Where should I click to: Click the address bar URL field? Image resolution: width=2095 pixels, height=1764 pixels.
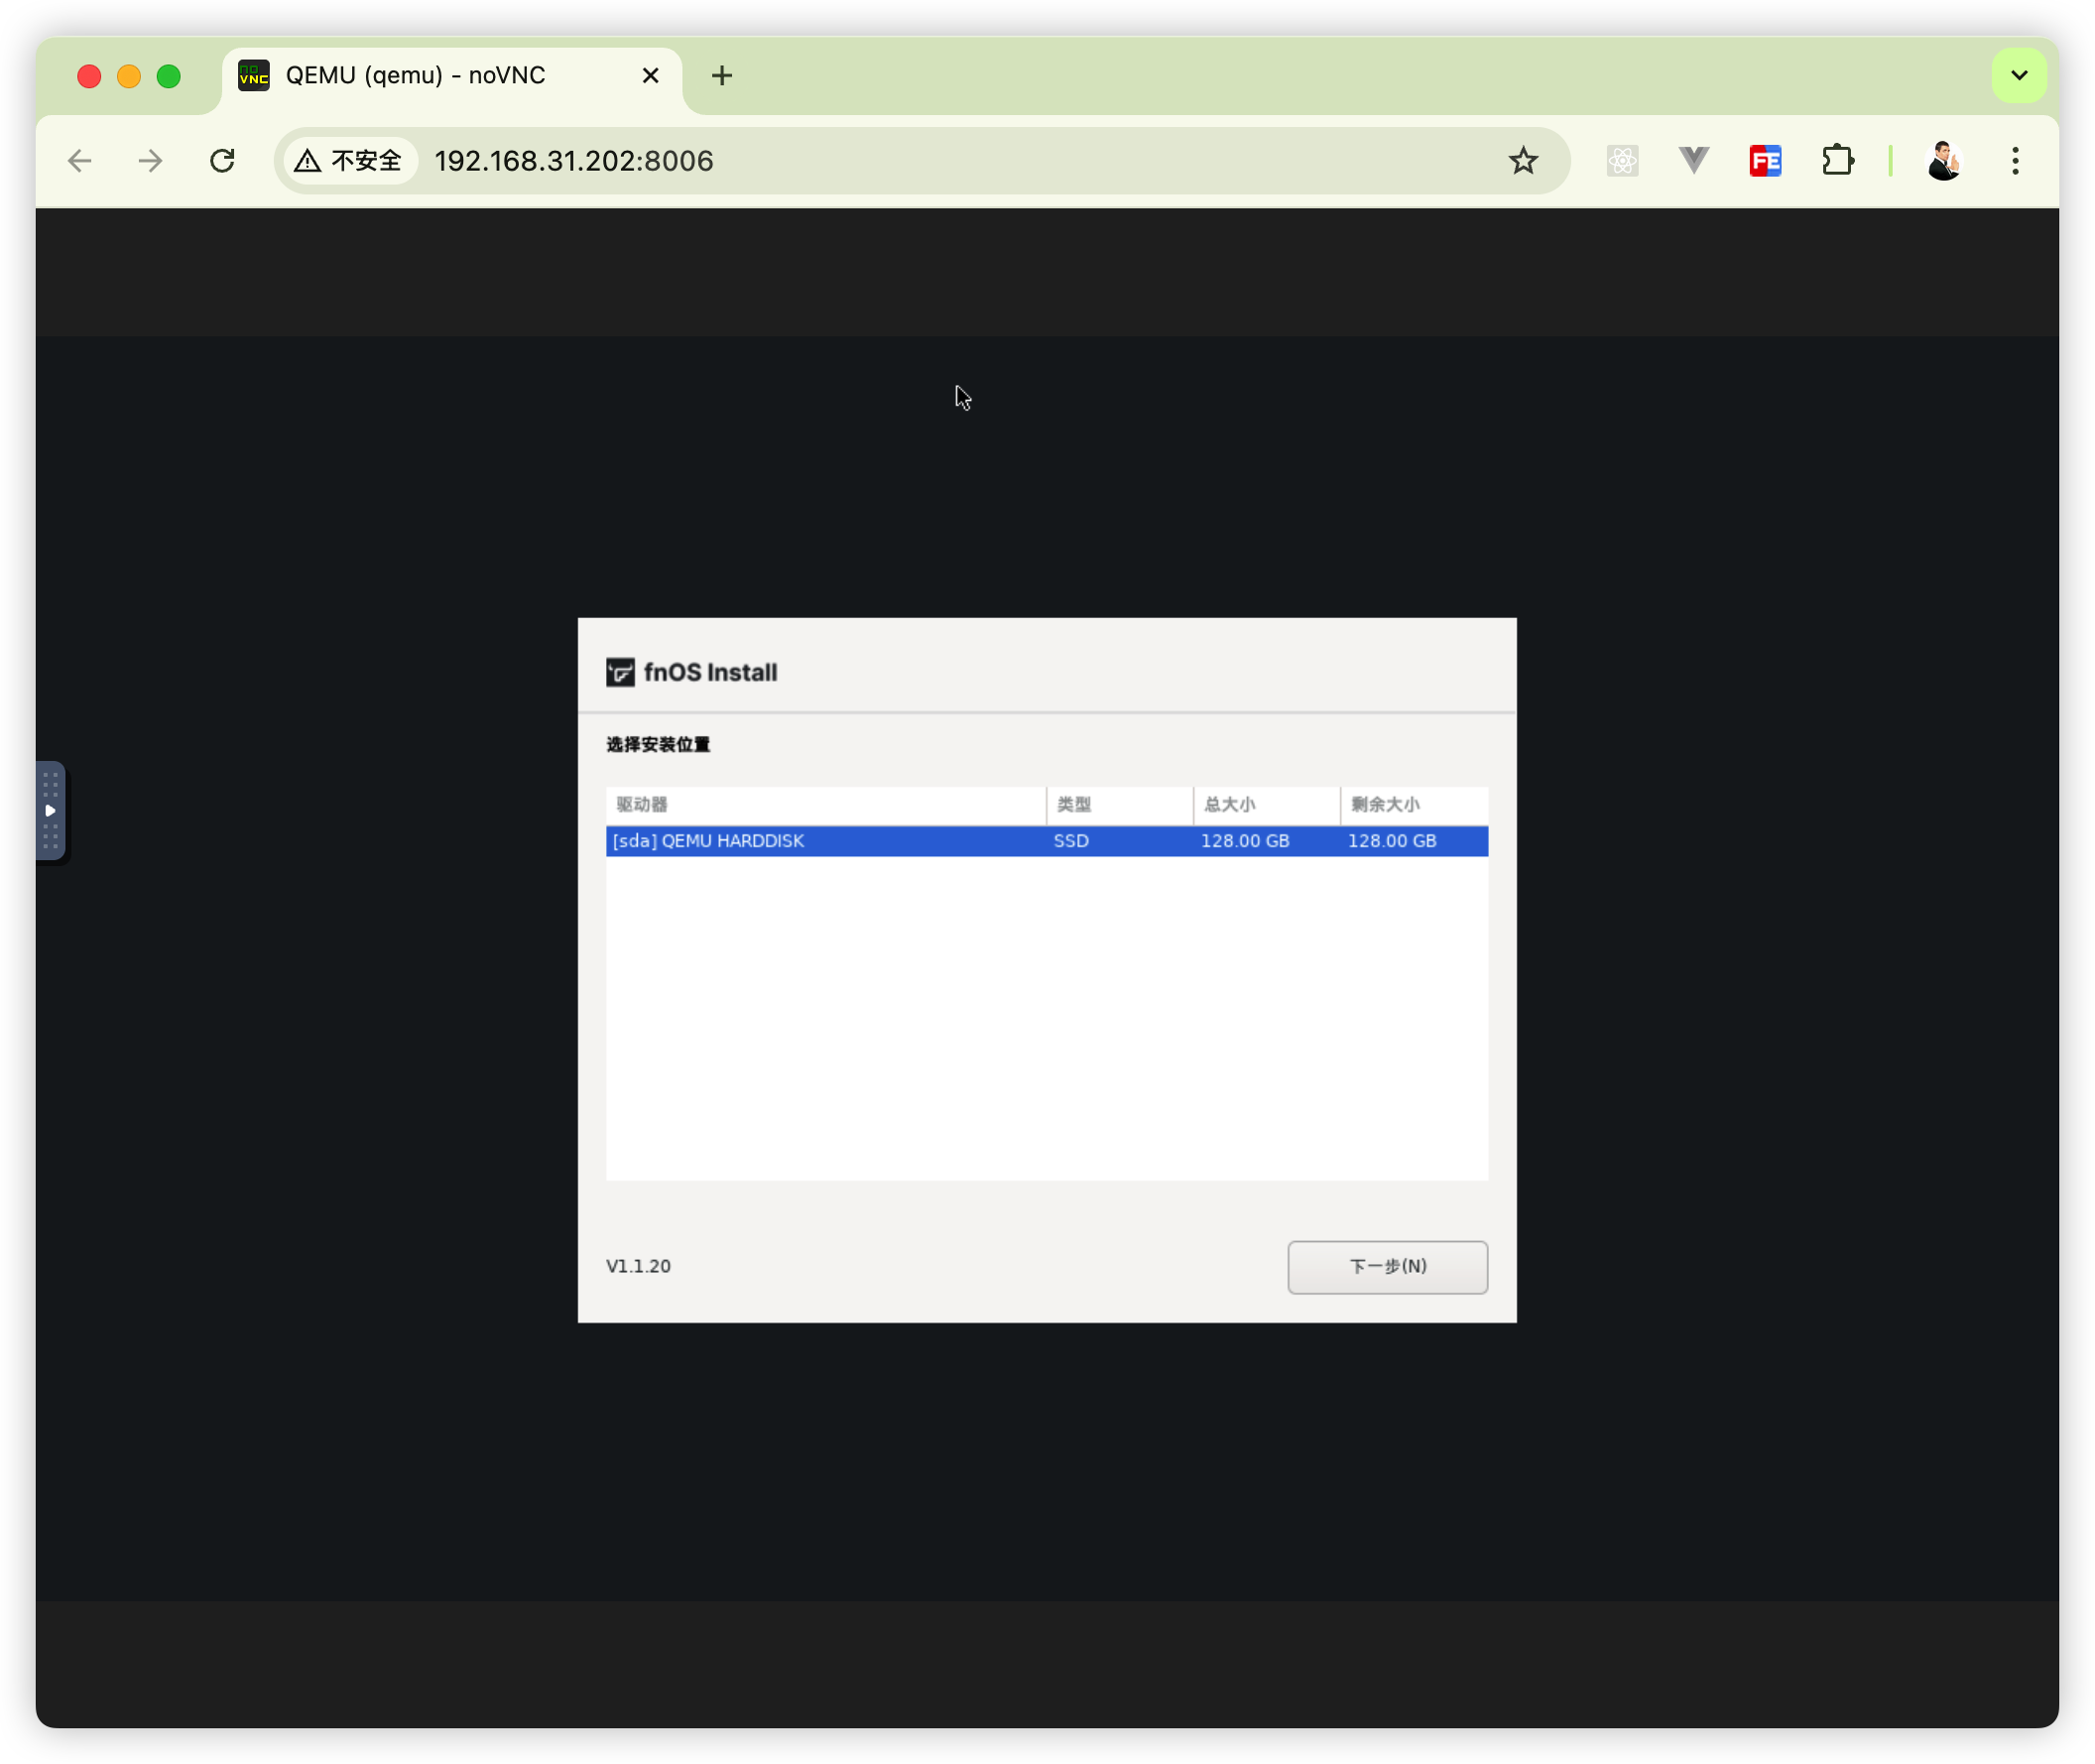tap(900, 161)
